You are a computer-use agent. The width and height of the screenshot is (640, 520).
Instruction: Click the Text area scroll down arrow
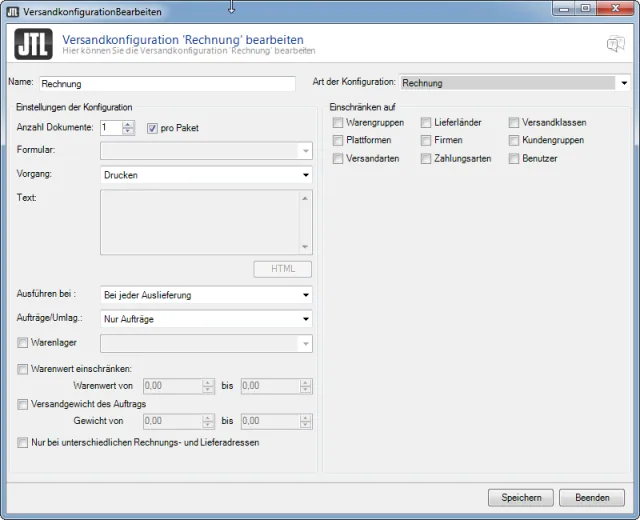coord(305,247)
